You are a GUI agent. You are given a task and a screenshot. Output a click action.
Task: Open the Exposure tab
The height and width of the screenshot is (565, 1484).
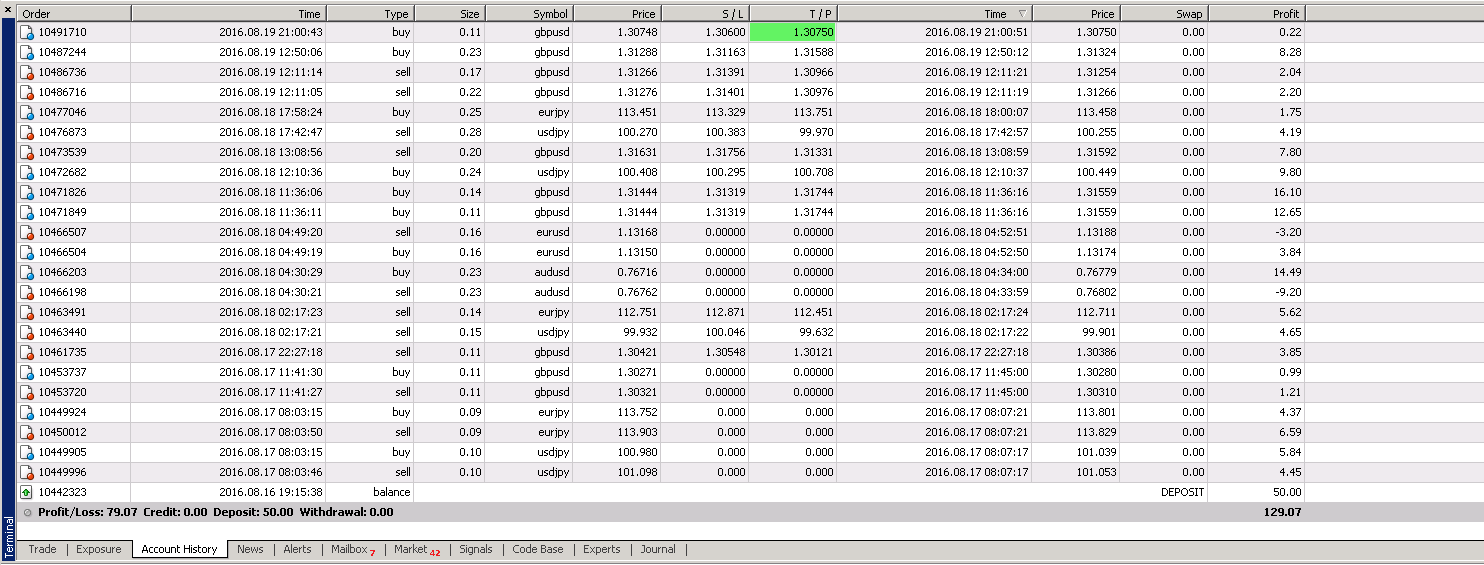(99, 549)
